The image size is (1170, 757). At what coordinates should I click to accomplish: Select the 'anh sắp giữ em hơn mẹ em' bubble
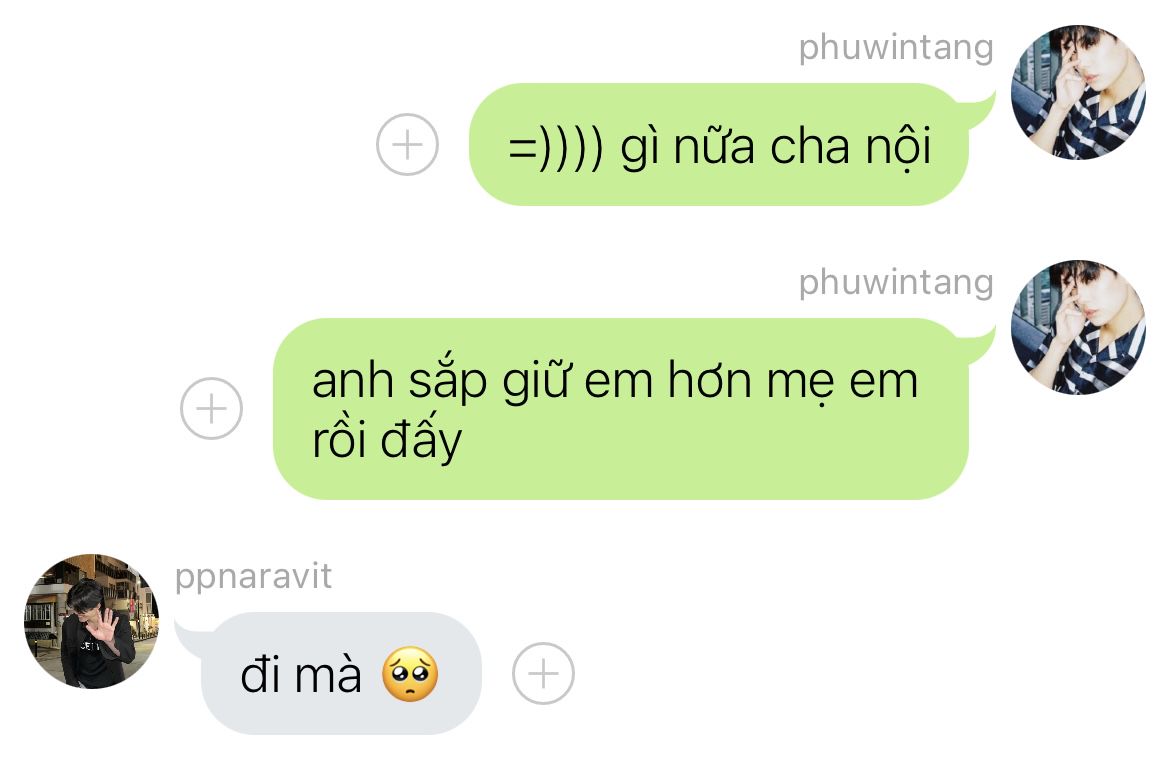(x=621, y=409)
